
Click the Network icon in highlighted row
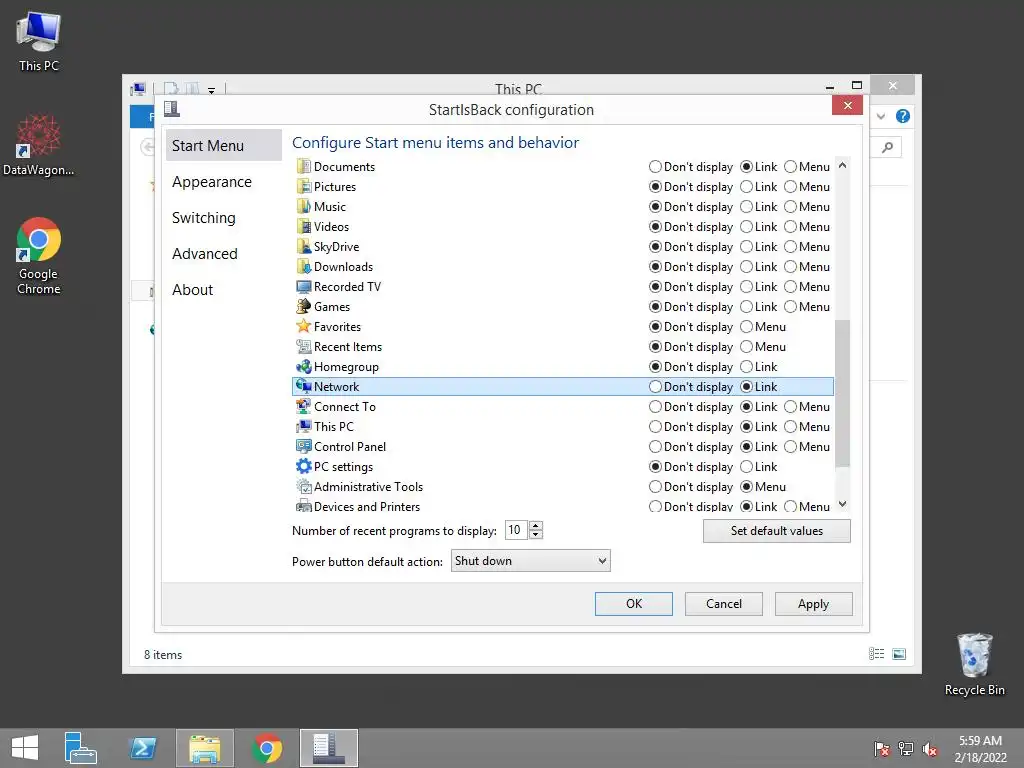click(304, 387)
